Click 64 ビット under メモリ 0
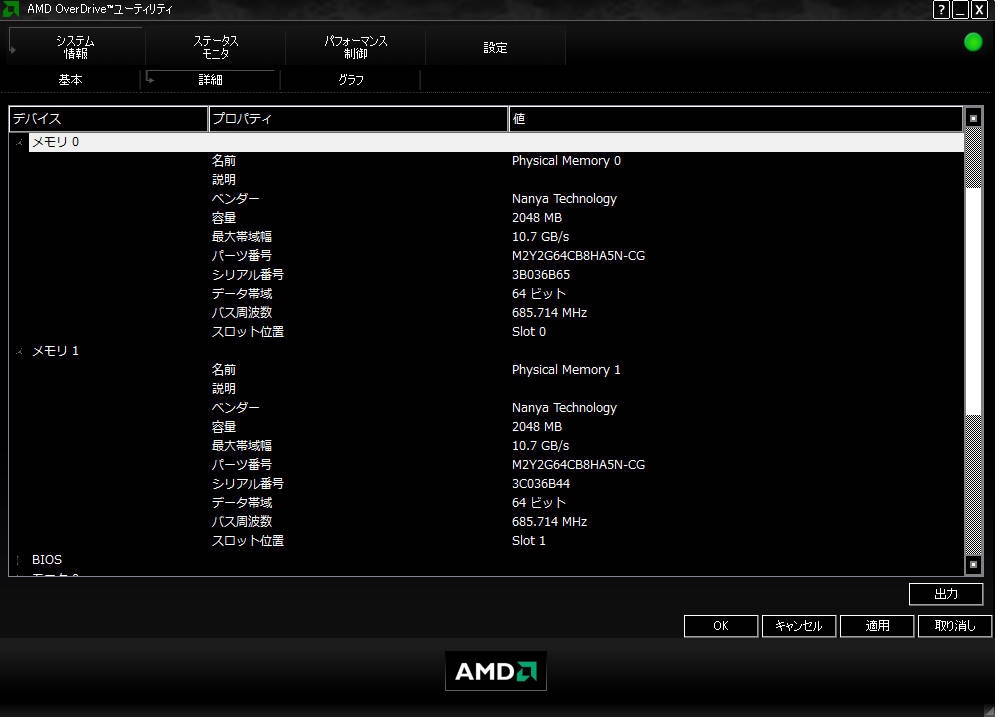 pyautogui.click(x=539, y=294)
